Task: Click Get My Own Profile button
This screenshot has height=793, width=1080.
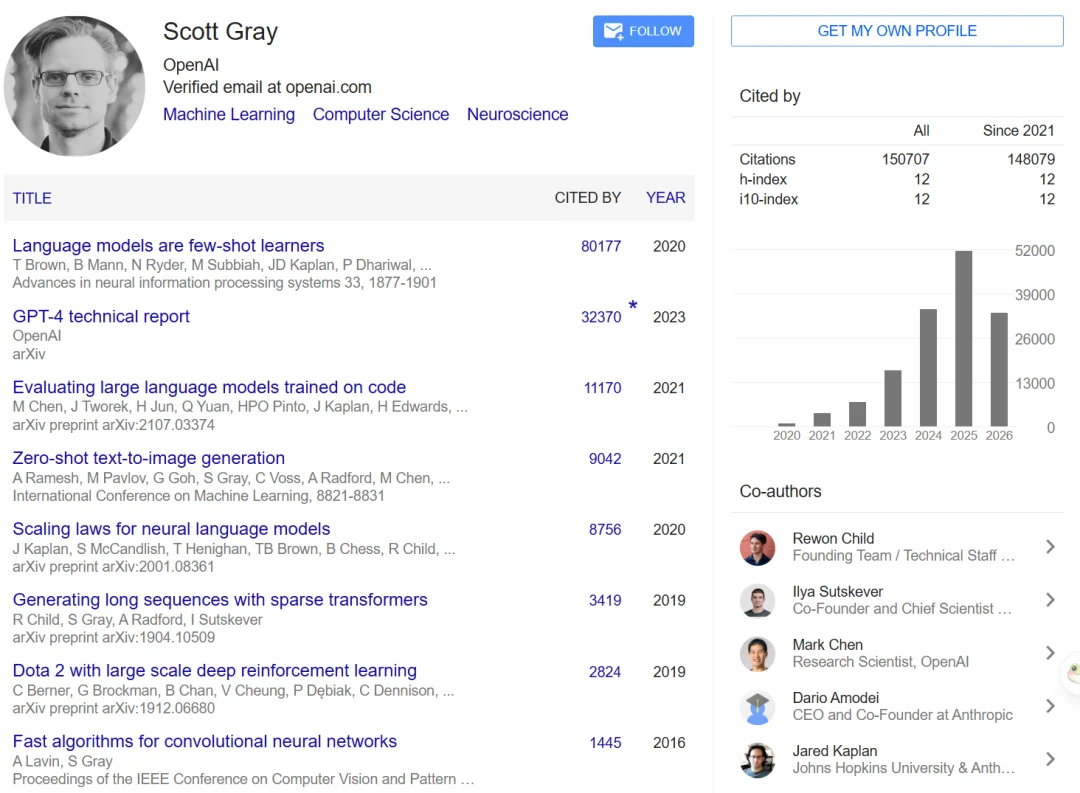Action: point(897,31)
